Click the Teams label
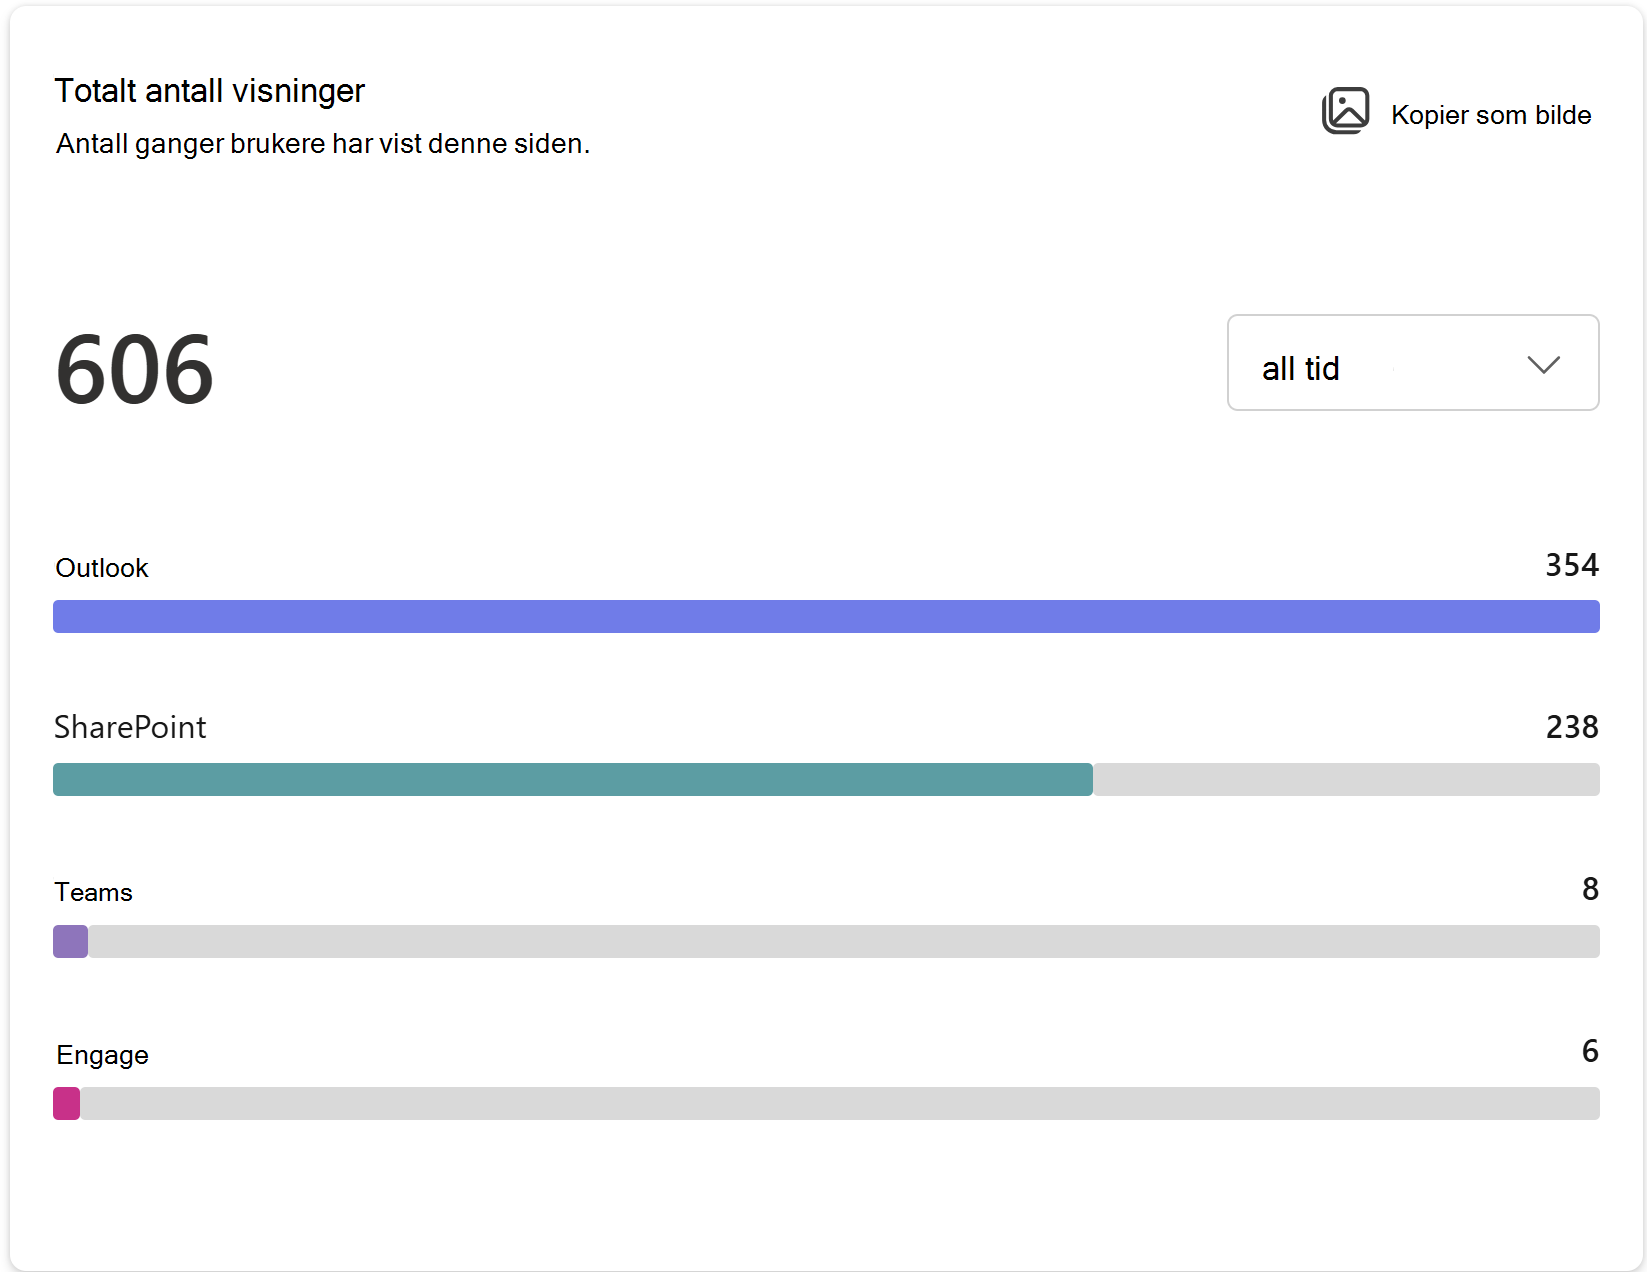Viewport: 1647px width, 1272px height. point(94,892)
